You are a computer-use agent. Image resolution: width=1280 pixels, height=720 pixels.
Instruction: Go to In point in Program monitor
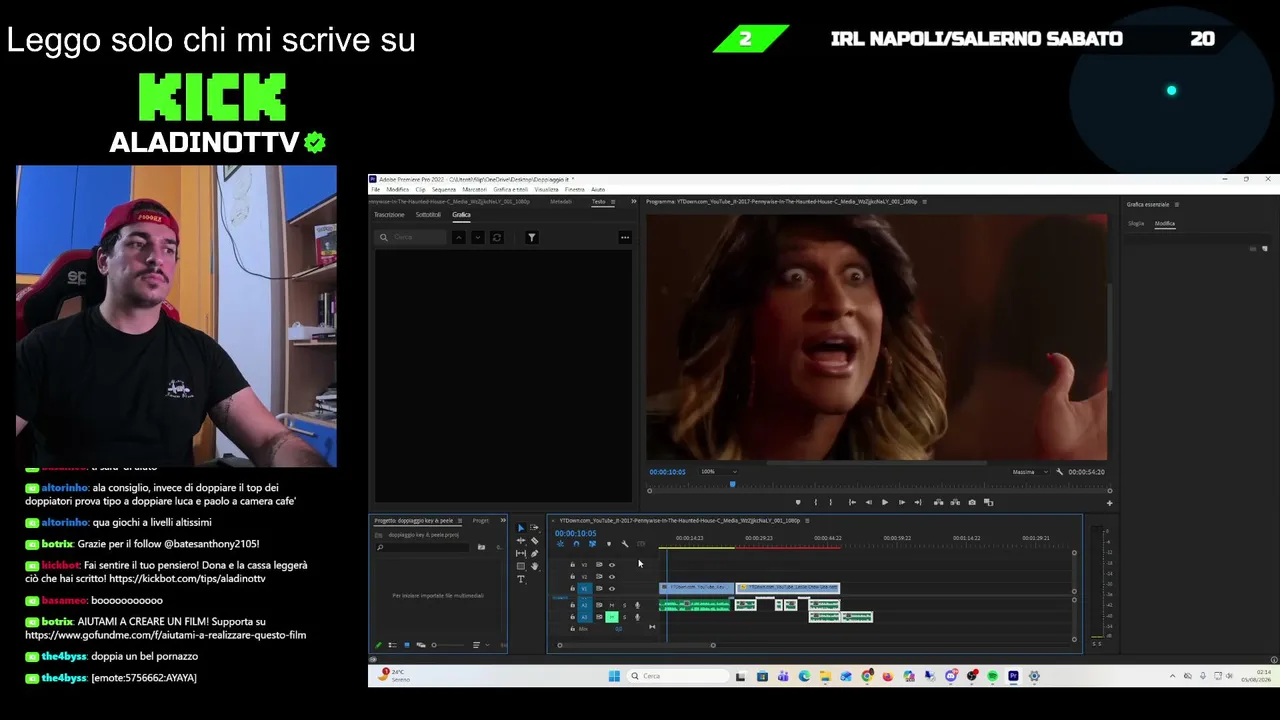[851, 502]
